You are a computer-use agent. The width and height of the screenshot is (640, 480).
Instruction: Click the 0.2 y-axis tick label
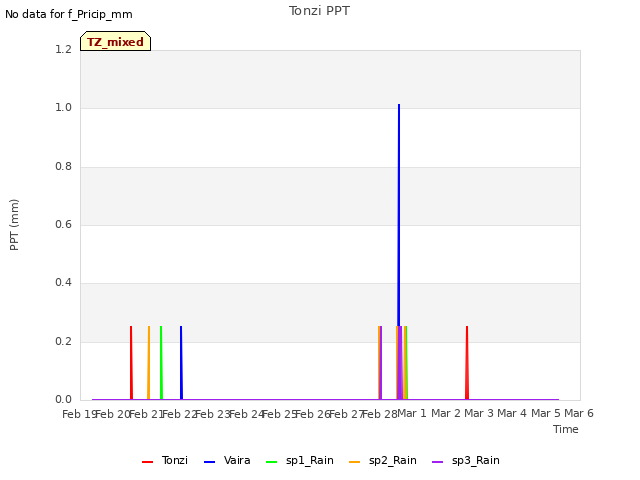click(64, 341)
